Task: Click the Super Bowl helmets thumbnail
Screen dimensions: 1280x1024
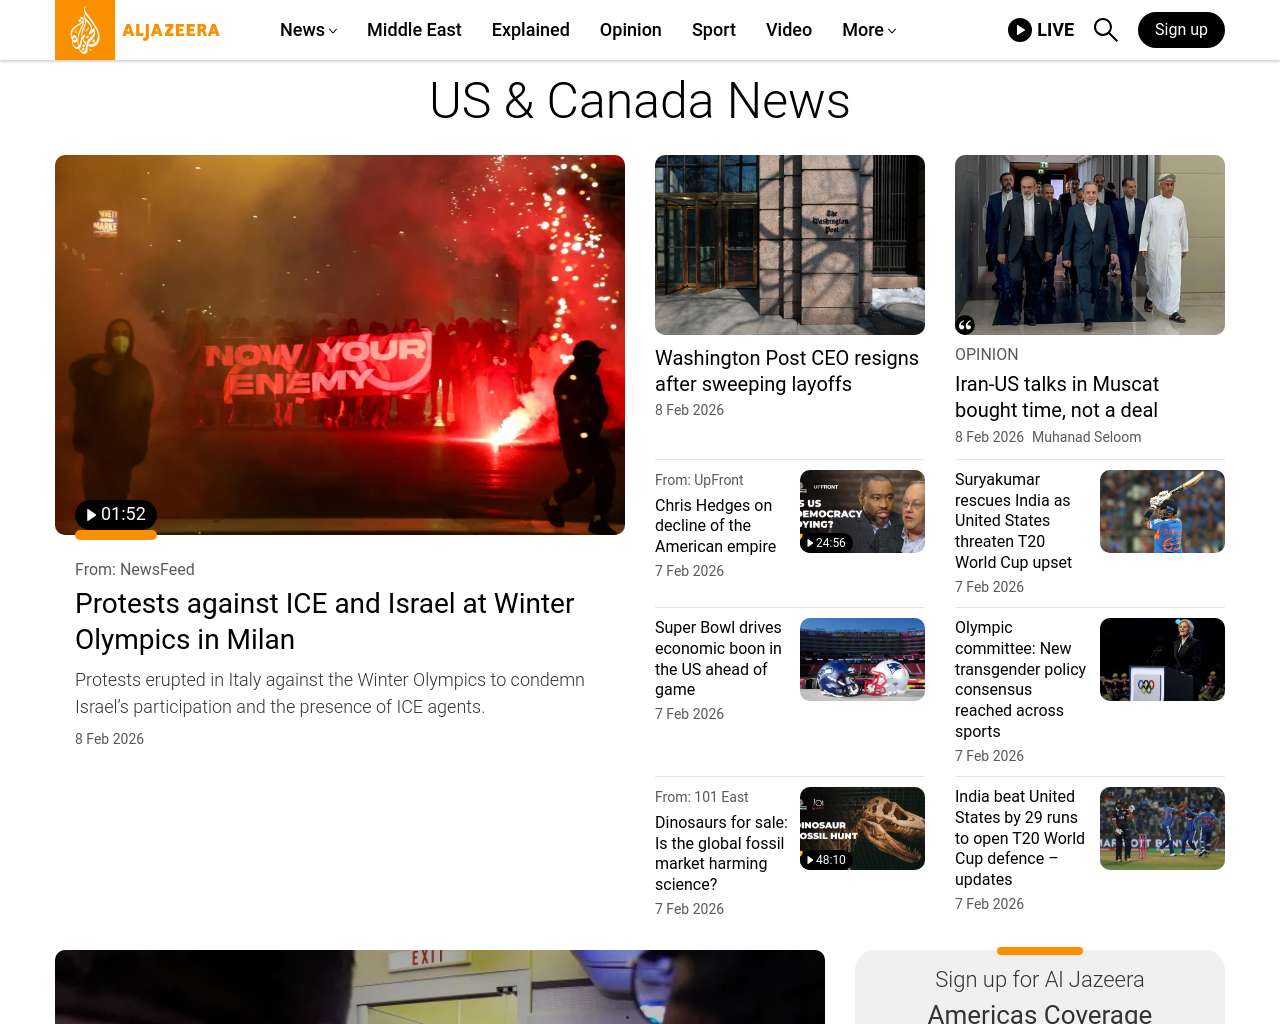Action: 862,659
